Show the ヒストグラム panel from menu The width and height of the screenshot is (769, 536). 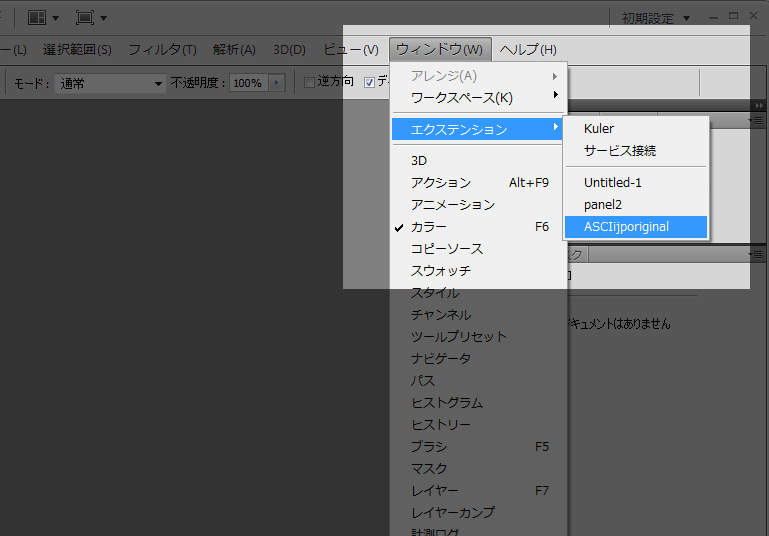[x=446, y=403]
